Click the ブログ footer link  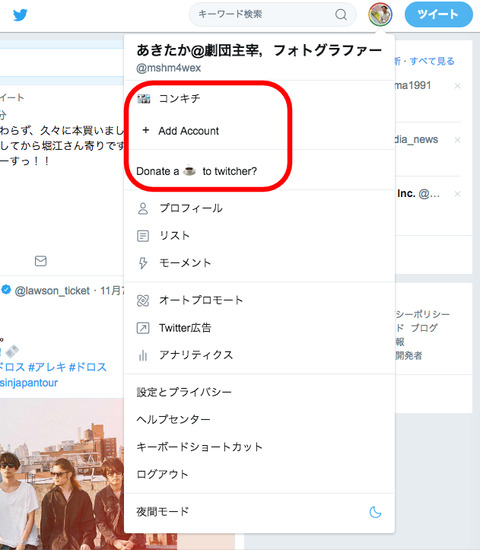pos(424,328)
